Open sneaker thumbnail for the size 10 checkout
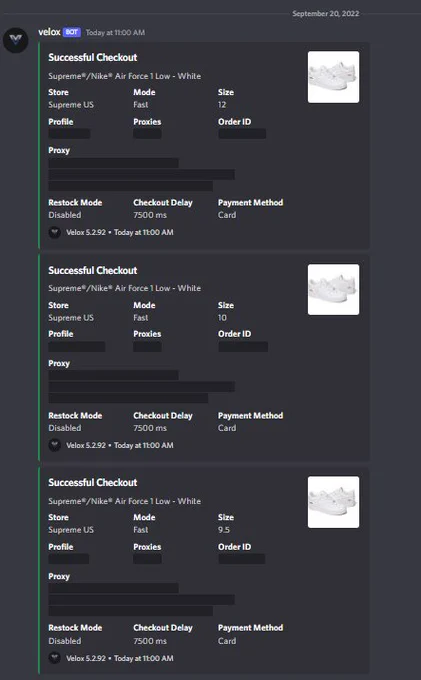421x680 pixels. tap(333, 289)
